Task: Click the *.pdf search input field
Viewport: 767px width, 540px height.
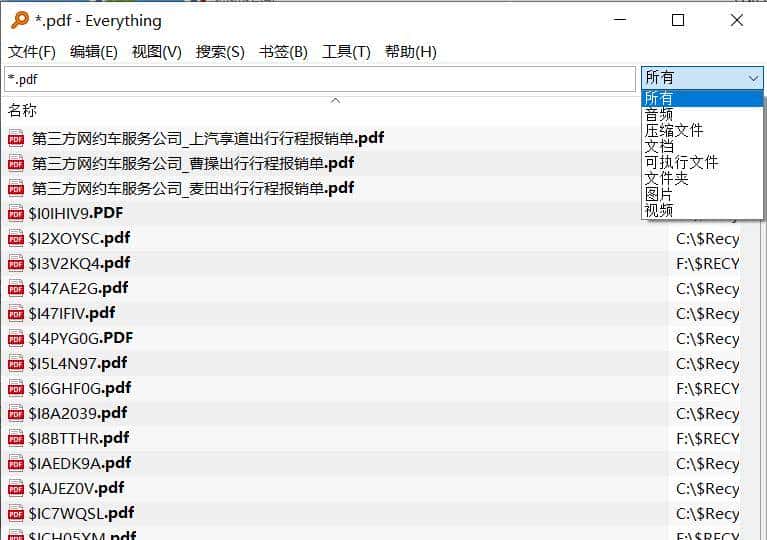Action: pos(320,79)
